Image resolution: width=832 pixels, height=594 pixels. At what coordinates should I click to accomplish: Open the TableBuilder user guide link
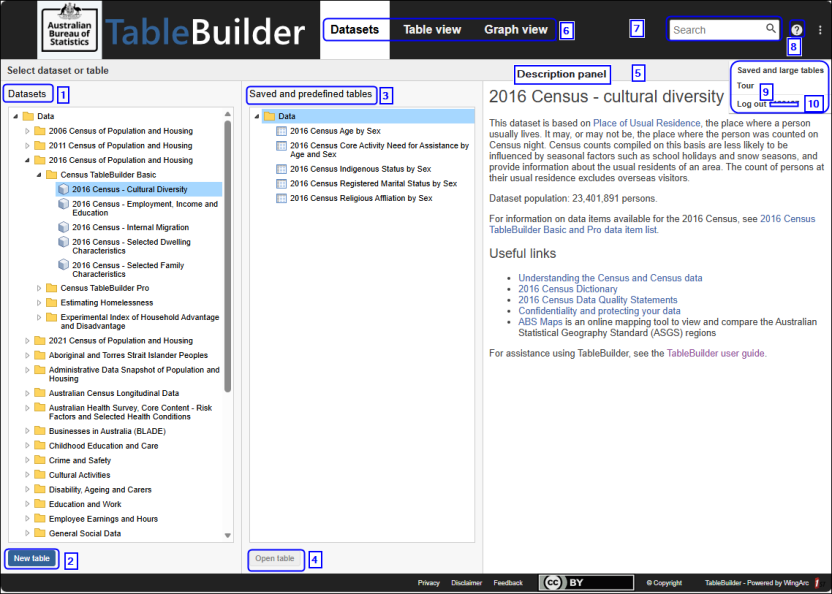tap(715, 353)
